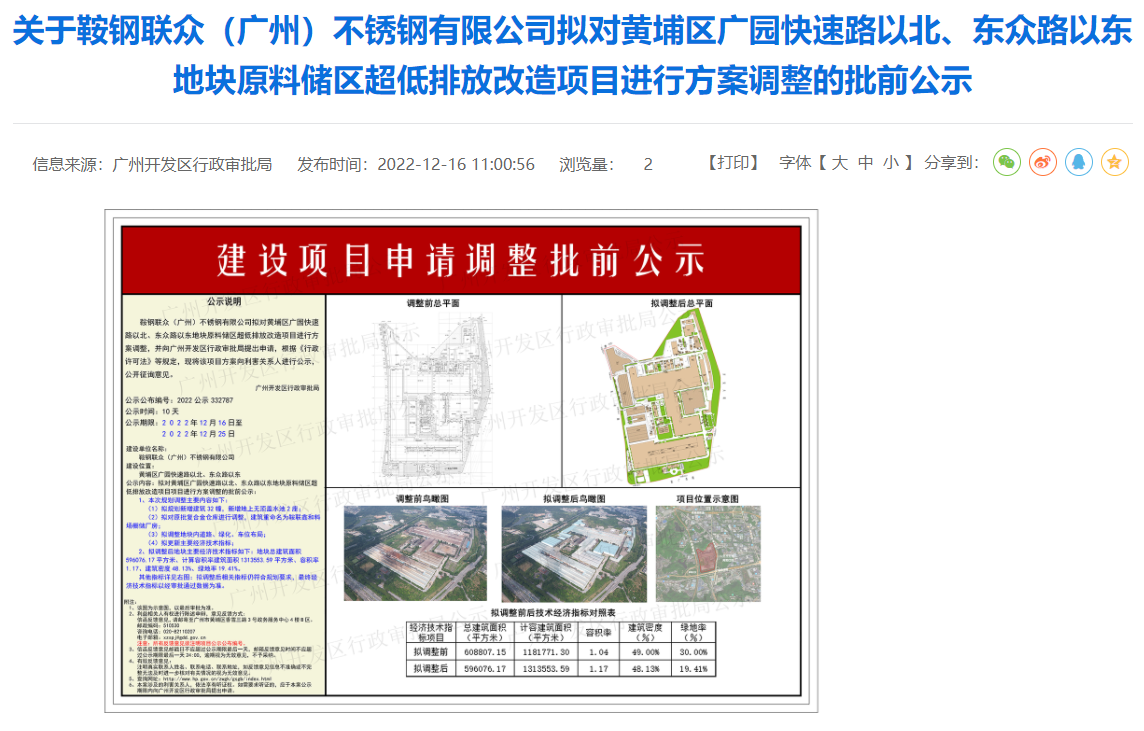
Task: Click the 拟调整前 row header
Action: click(431, 652)
